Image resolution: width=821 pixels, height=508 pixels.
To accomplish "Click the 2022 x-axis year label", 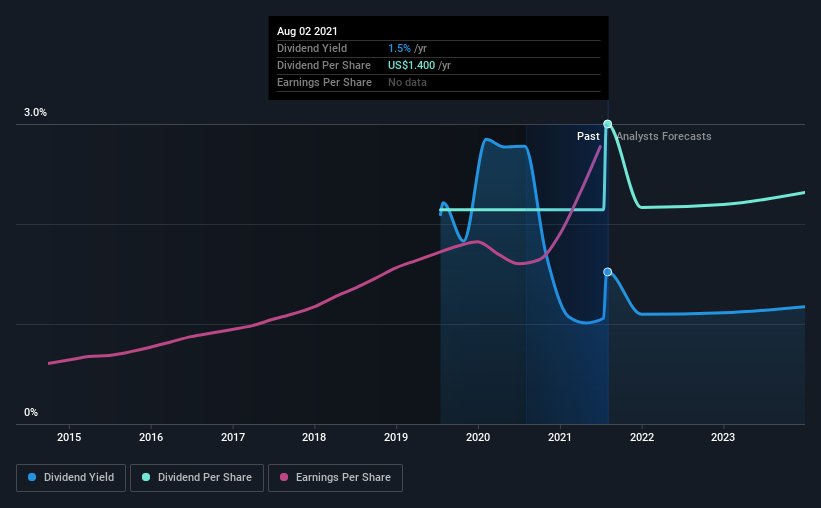I will [x=642, y=437].
